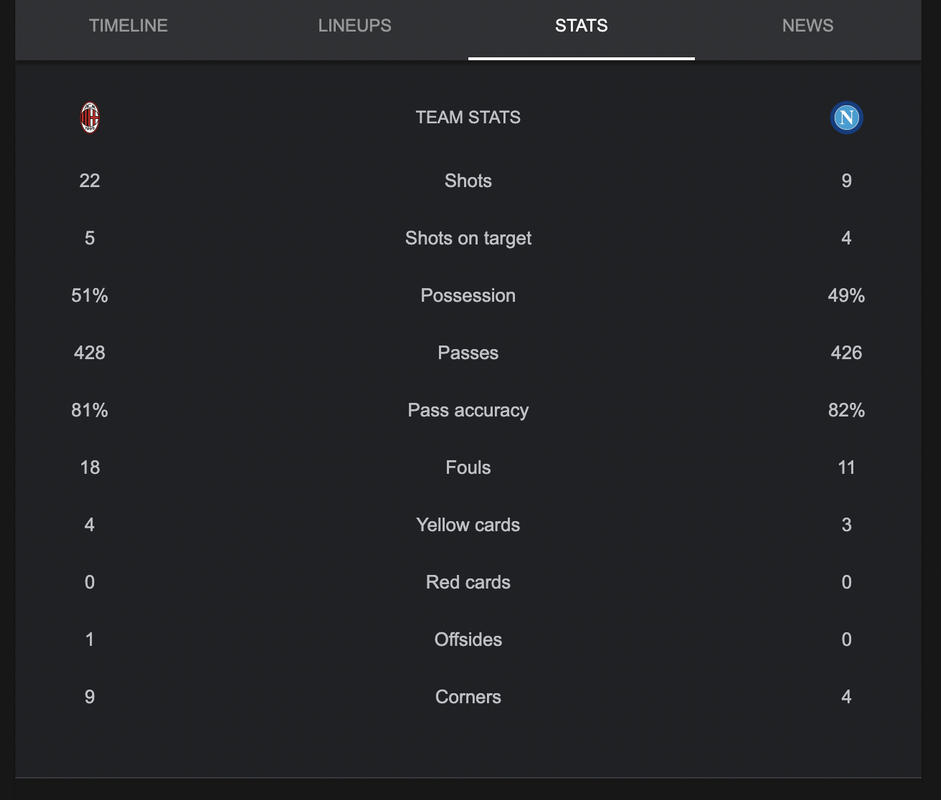941x800 pixels.
Task: Select the STATS tab
Action: (581, 26)
